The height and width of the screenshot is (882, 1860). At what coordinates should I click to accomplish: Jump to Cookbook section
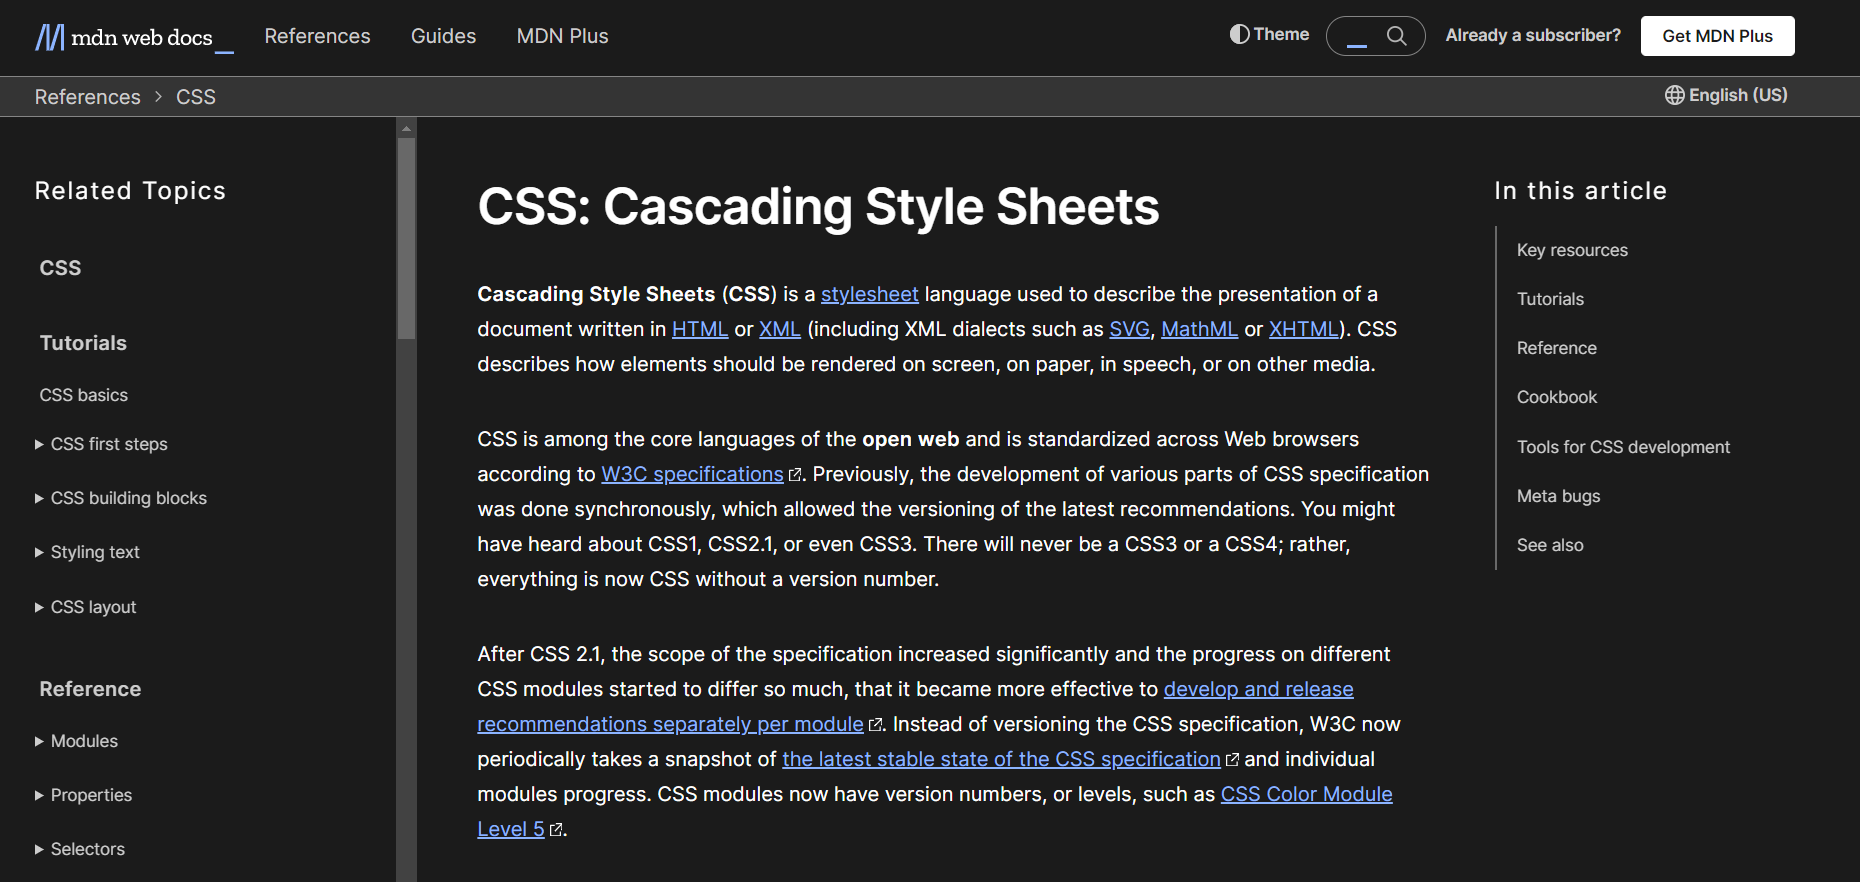coord(1557,397)
